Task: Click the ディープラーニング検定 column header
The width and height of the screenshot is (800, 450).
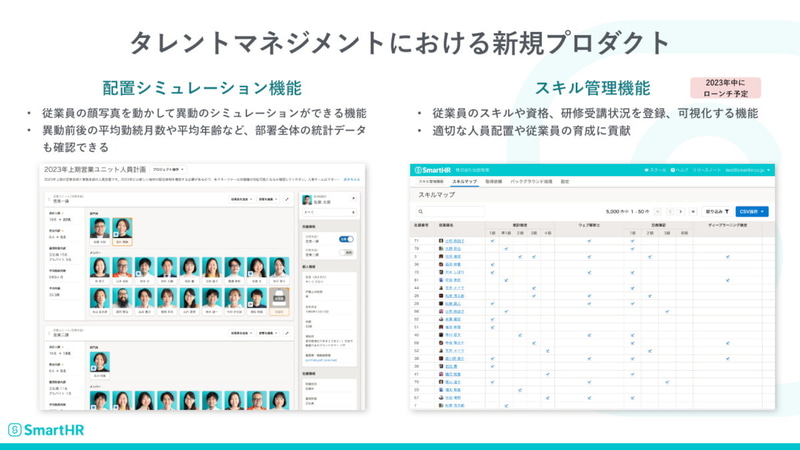Action: [x=728, y=225]
